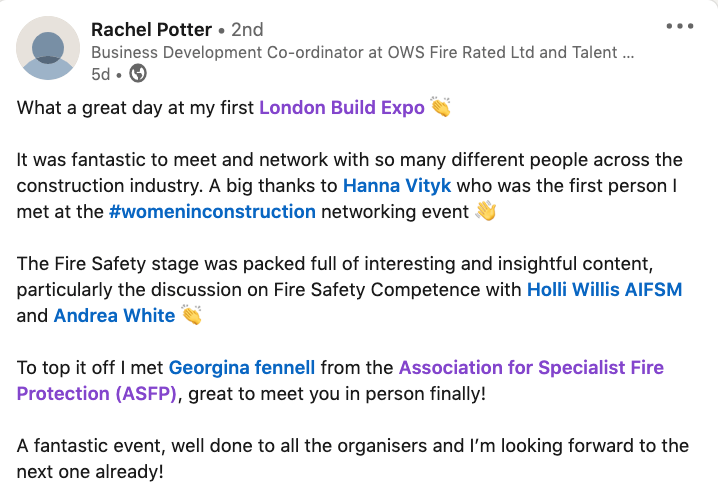
Task: Click the 5d post timestamp
Action: [x=103, y=73]
